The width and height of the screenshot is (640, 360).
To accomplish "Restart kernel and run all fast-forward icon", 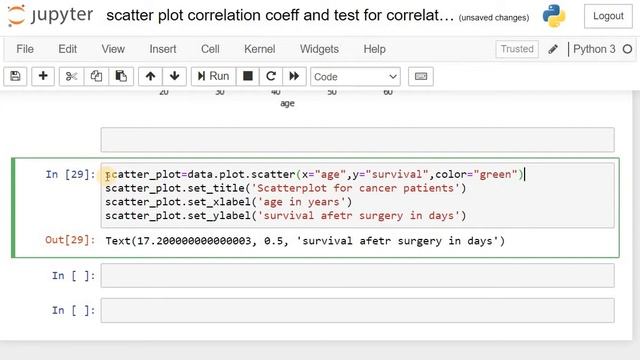I will click(294, 76).
